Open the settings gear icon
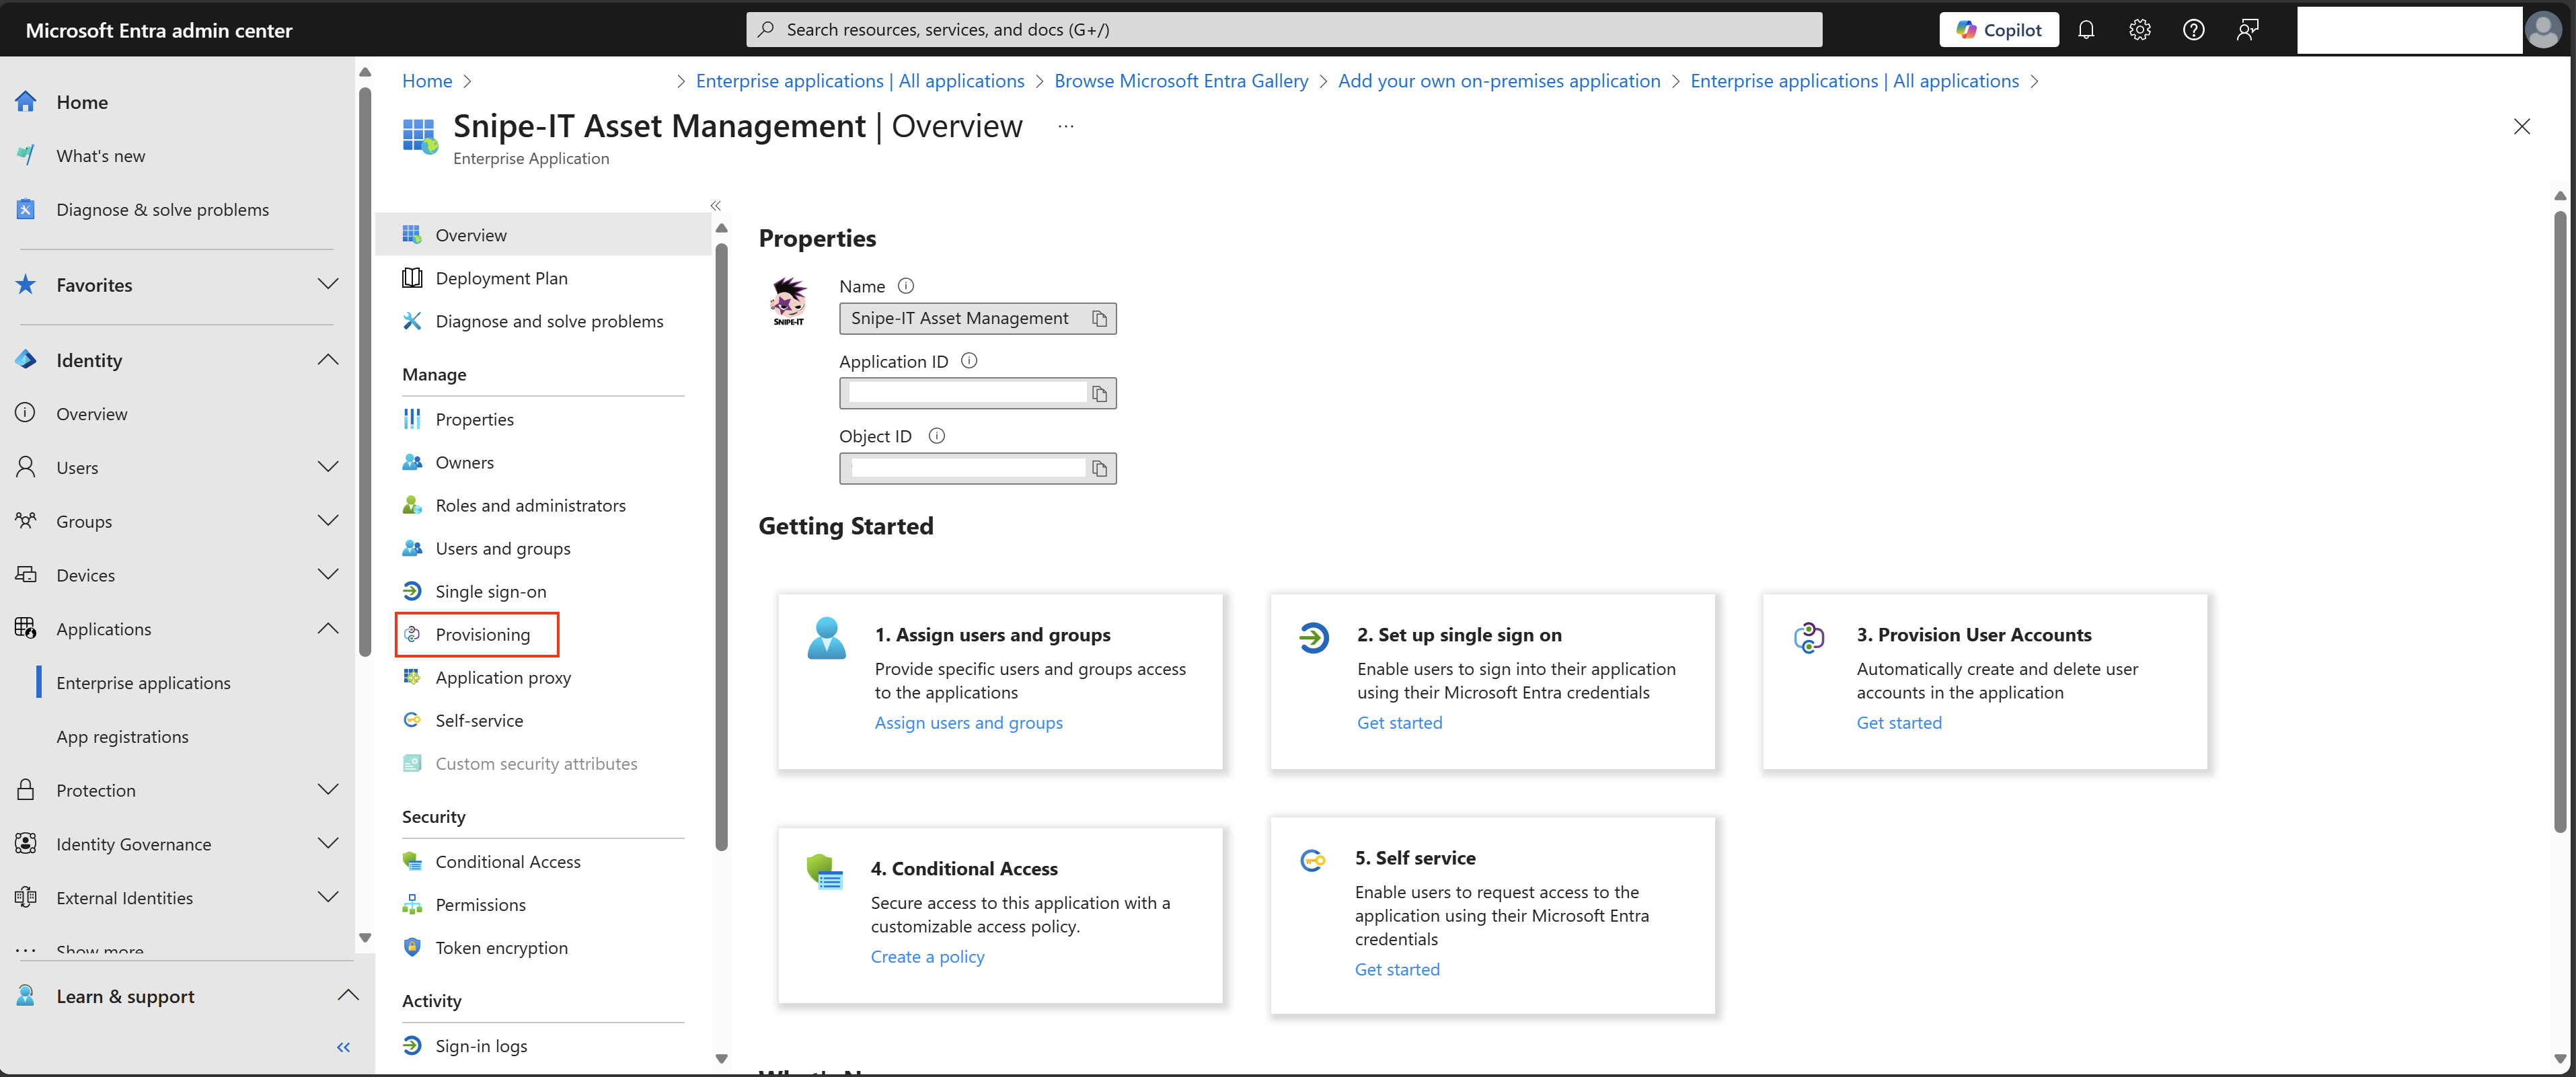 pyautogui.click(x=2139, y=30)
